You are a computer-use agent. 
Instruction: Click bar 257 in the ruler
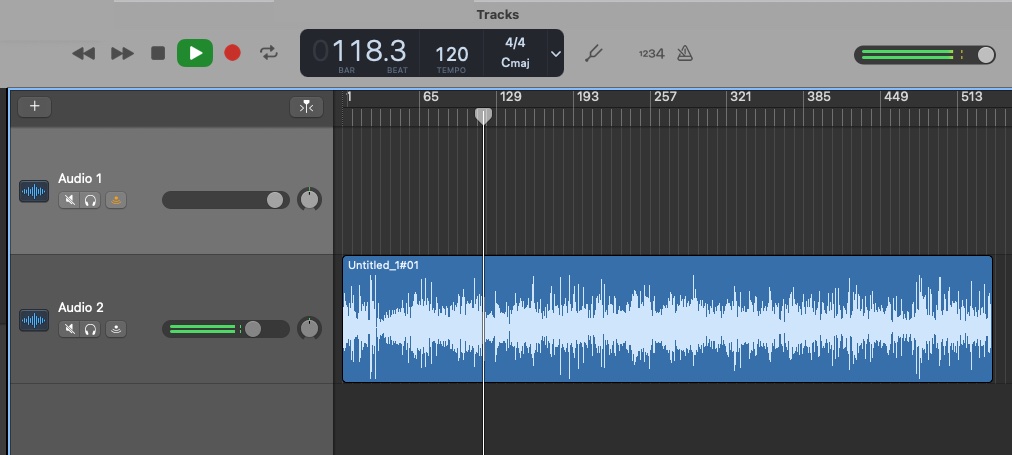665,97
